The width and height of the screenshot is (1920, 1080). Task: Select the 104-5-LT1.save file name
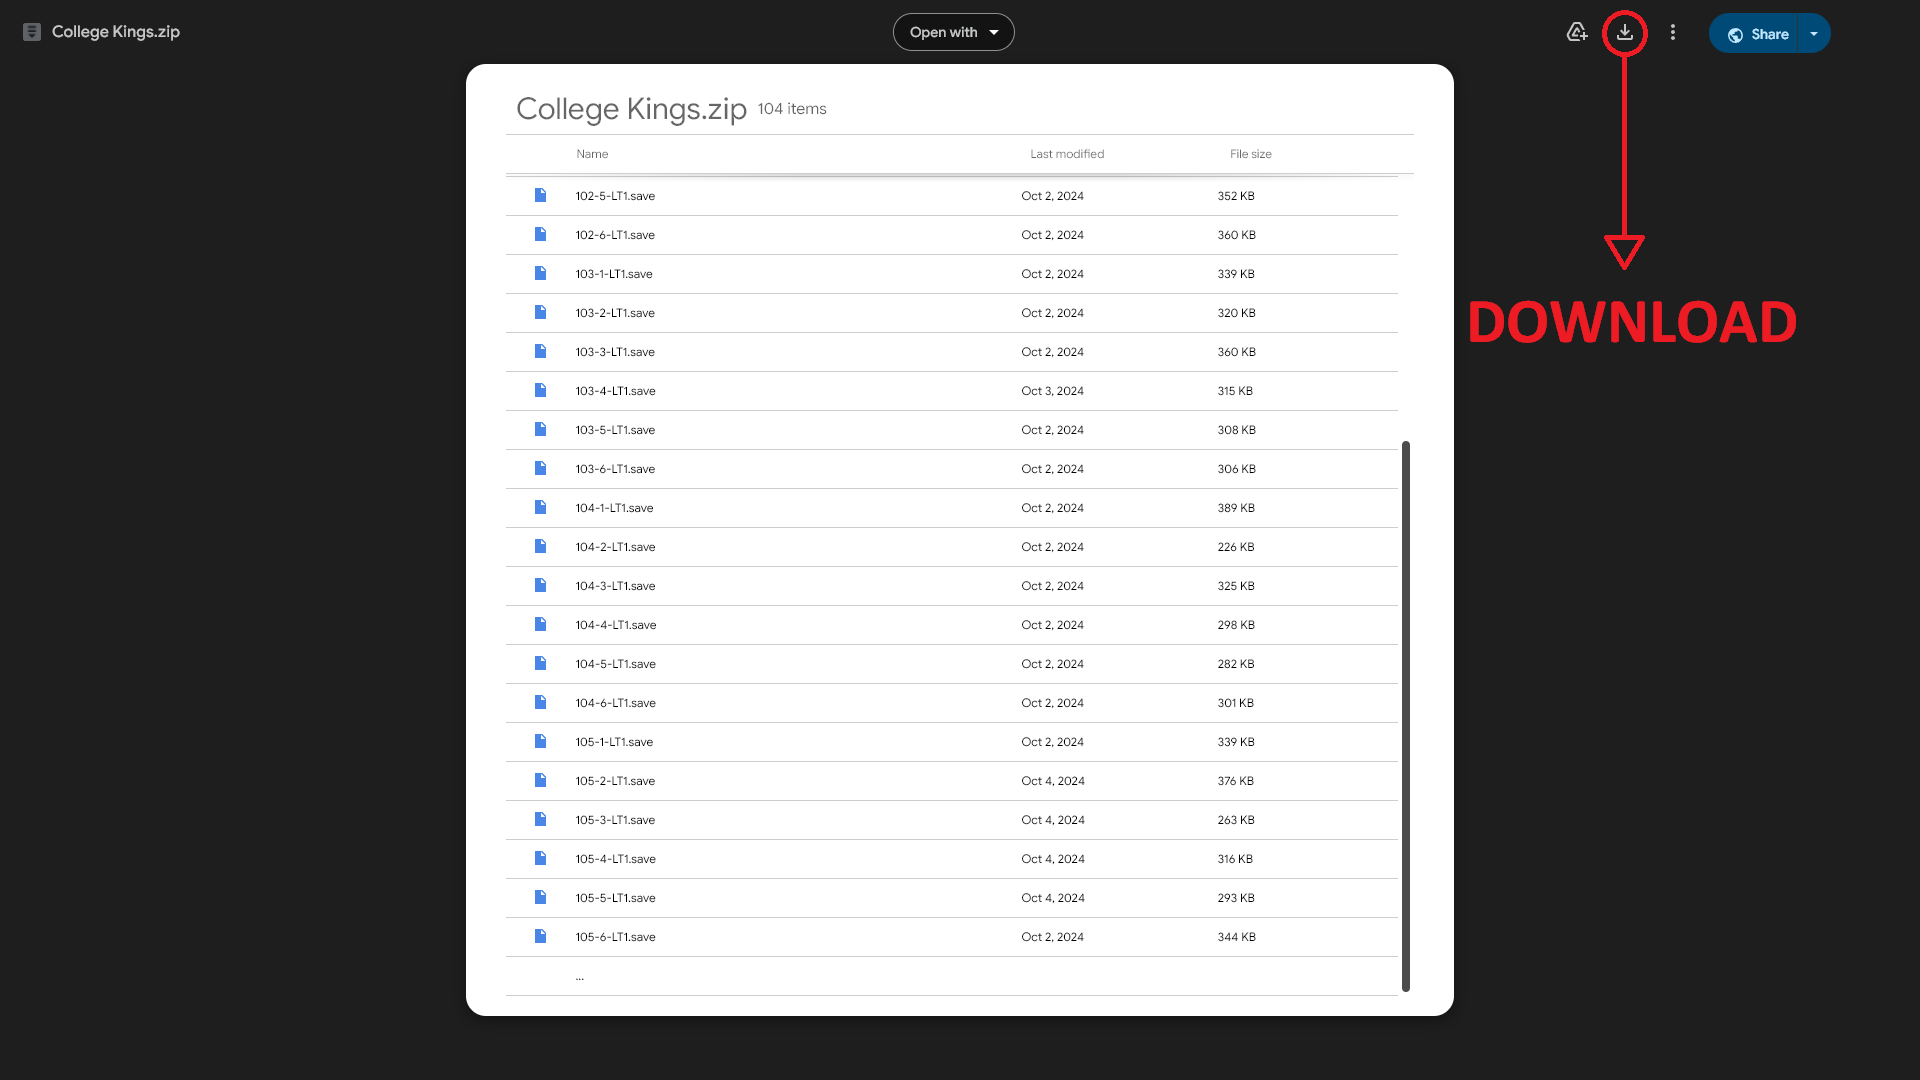pyautogui.click(x=615, y=664)
